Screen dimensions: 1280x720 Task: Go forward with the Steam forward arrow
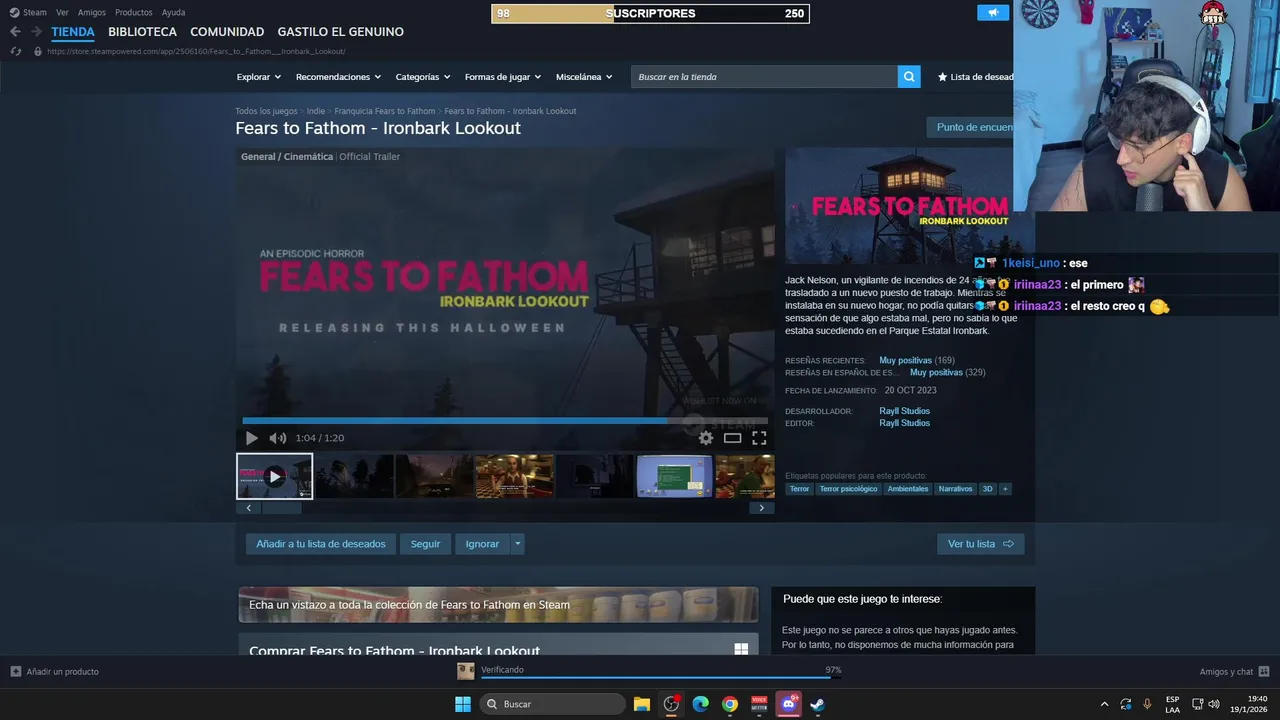[36, 32]
